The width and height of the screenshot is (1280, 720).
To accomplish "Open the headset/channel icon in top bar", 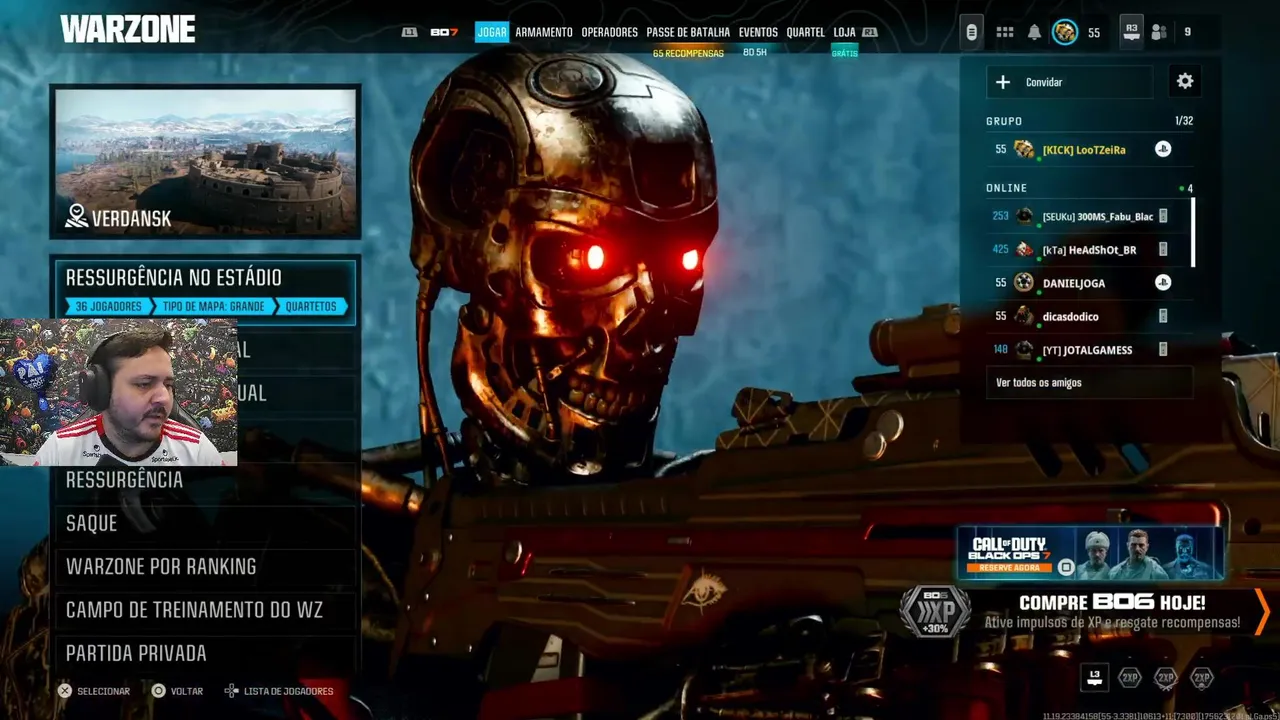I will (x=971, y=32).
